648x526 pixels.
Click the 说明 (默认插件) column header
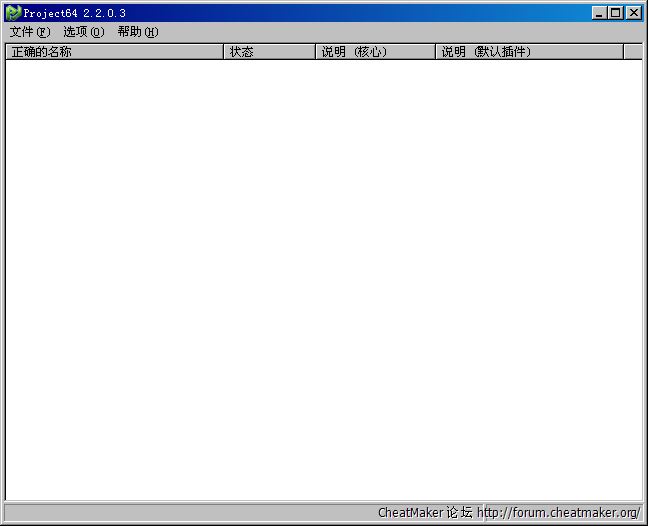(529, 52)
